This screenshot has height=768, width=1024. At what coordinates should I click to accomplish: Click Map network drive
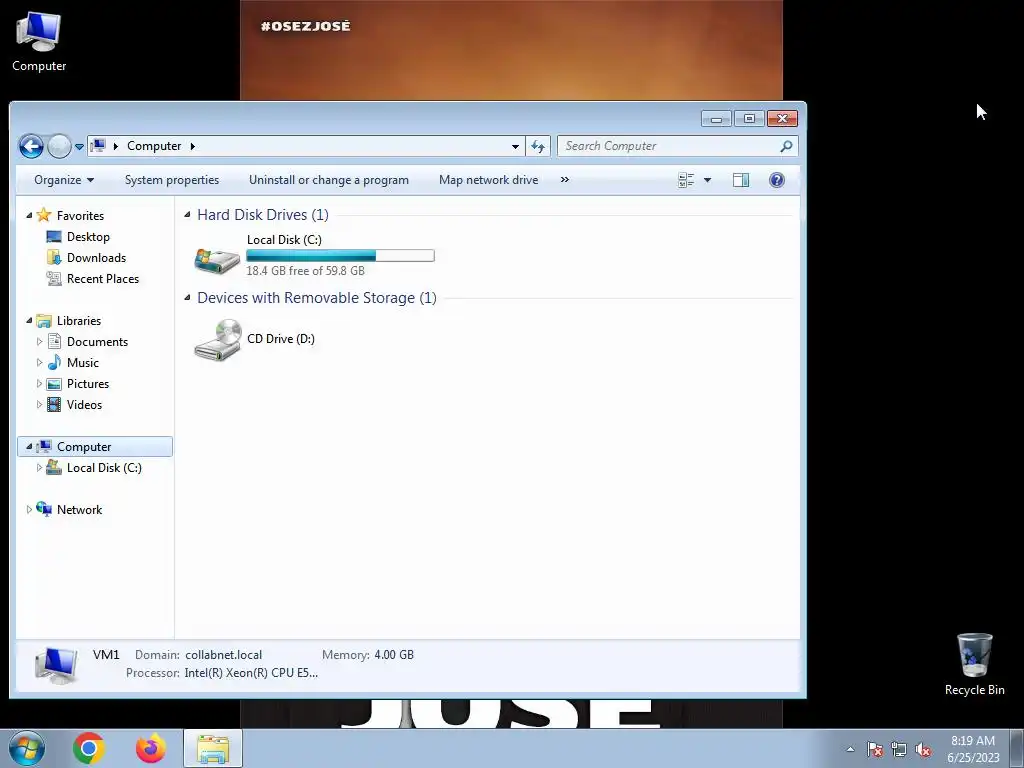488,180
